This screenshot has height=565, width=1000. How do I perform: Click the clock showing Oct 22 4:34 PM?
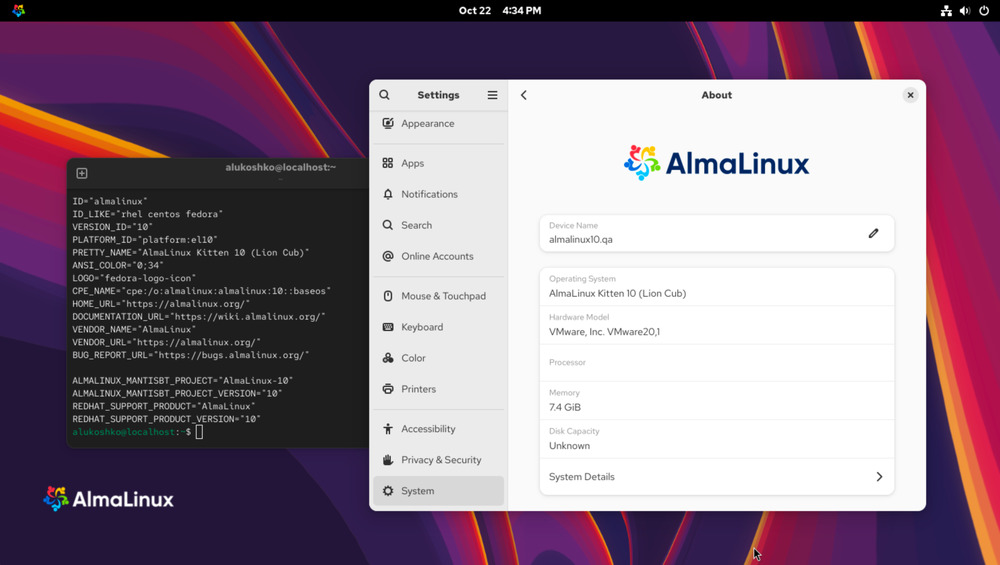click(499, 11)
